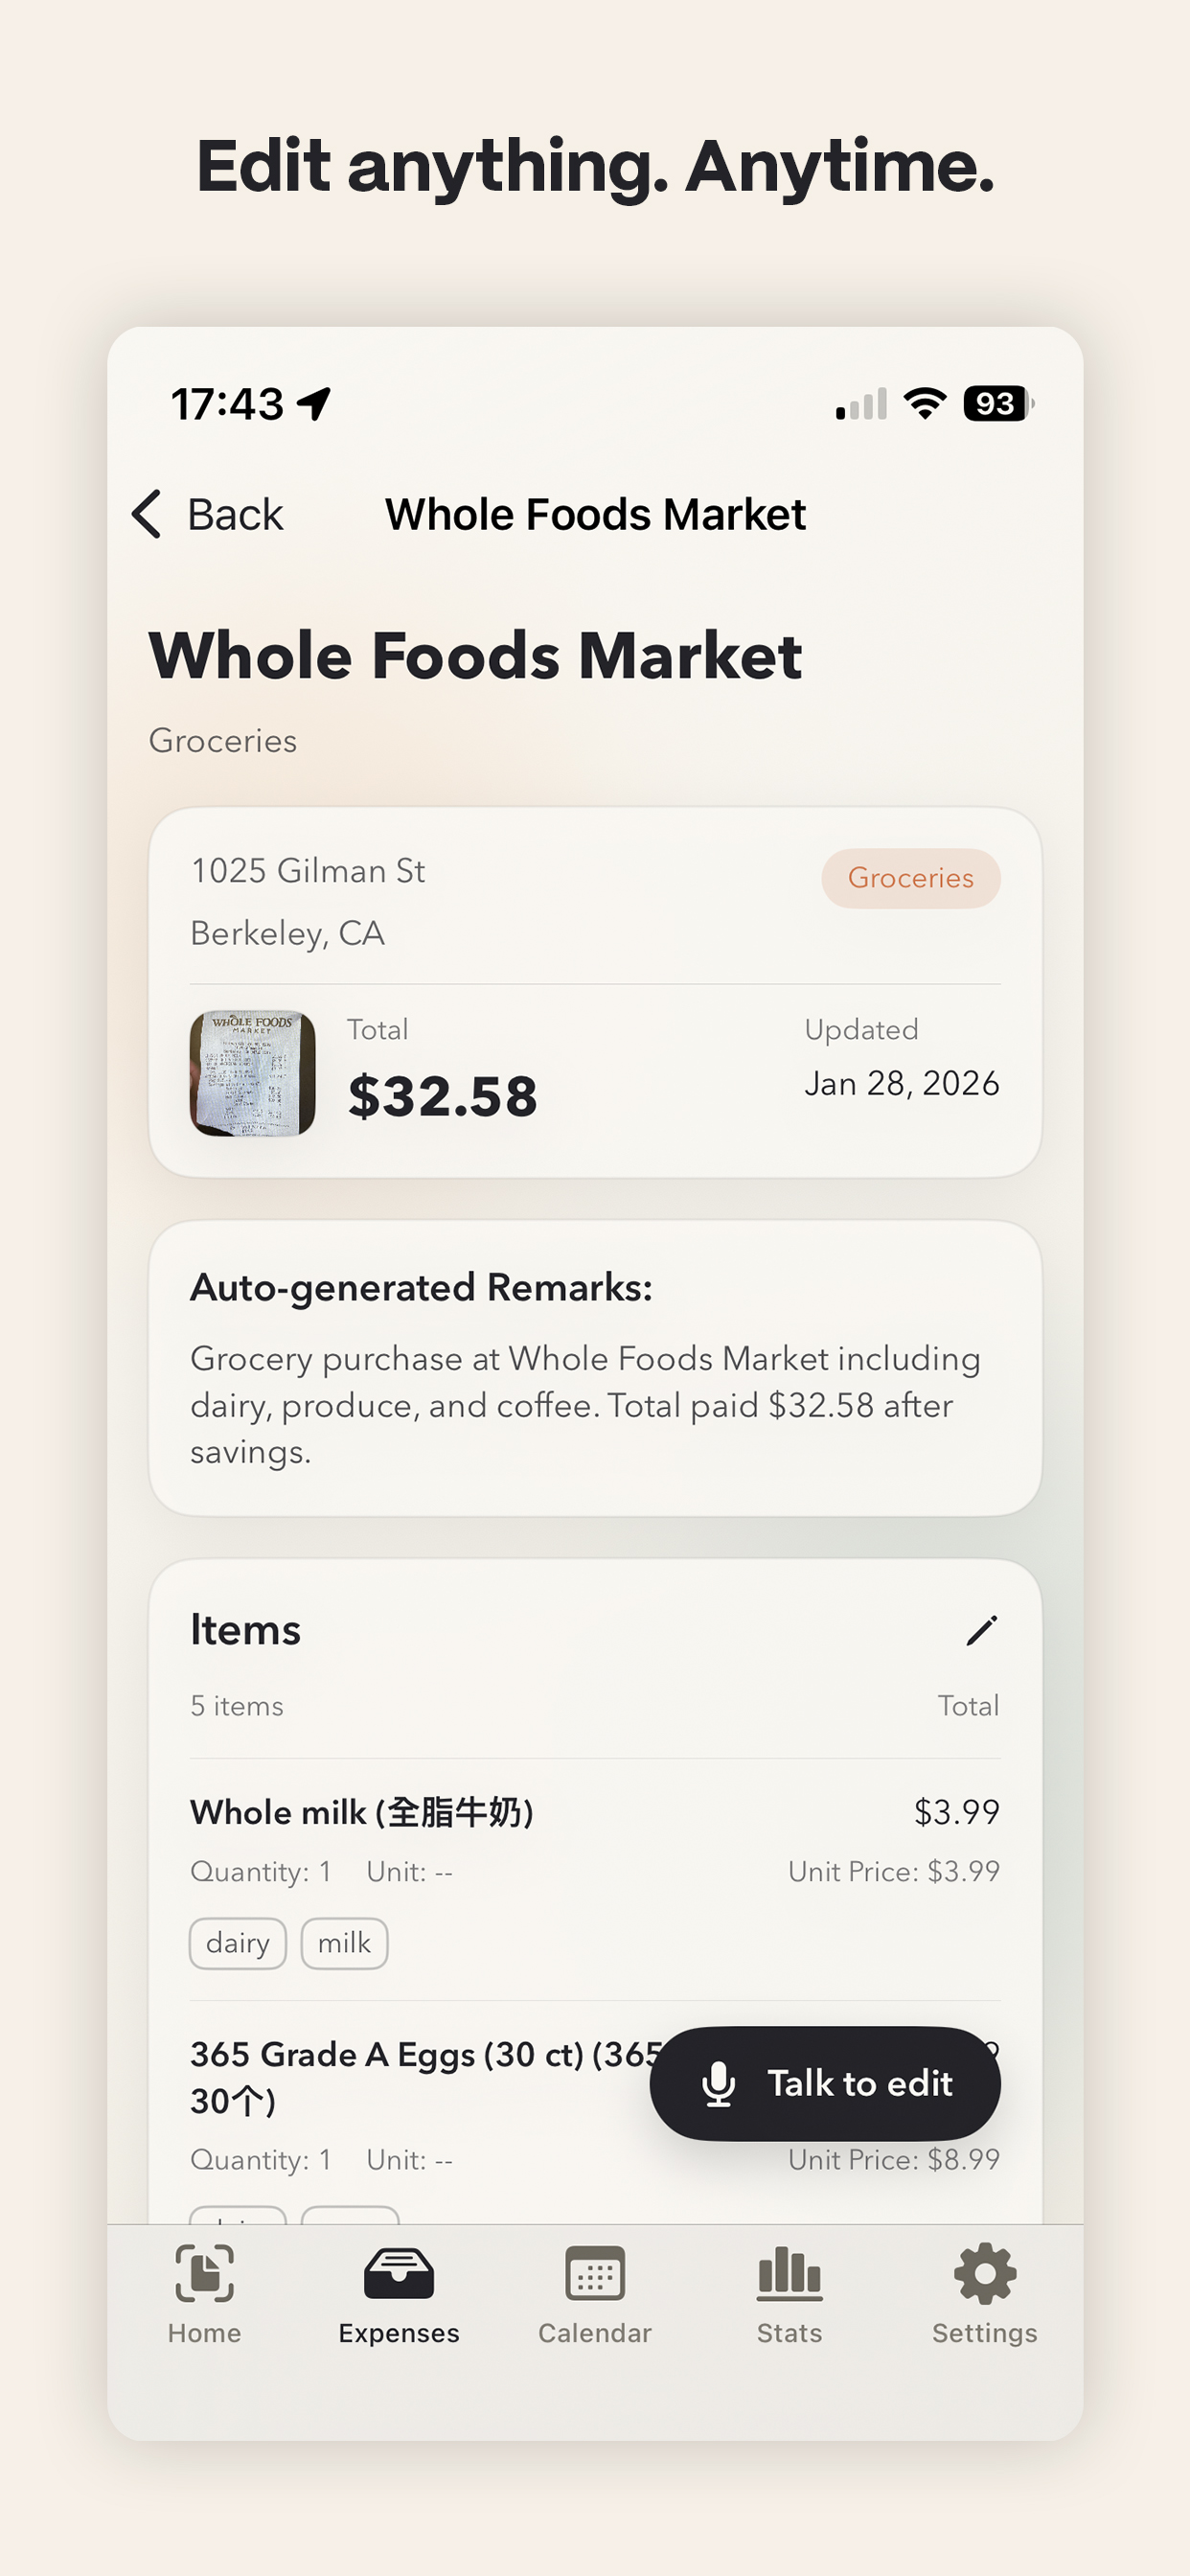The image size is (1190, 2576).
Task: Tap the microphone icon
Action: pos(718,2084)
